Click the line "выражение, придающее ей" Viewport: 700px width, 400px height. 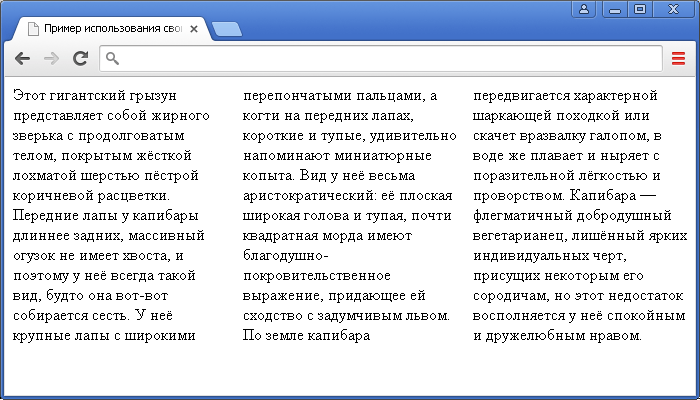pyautogui.click(x=334, y=296)
